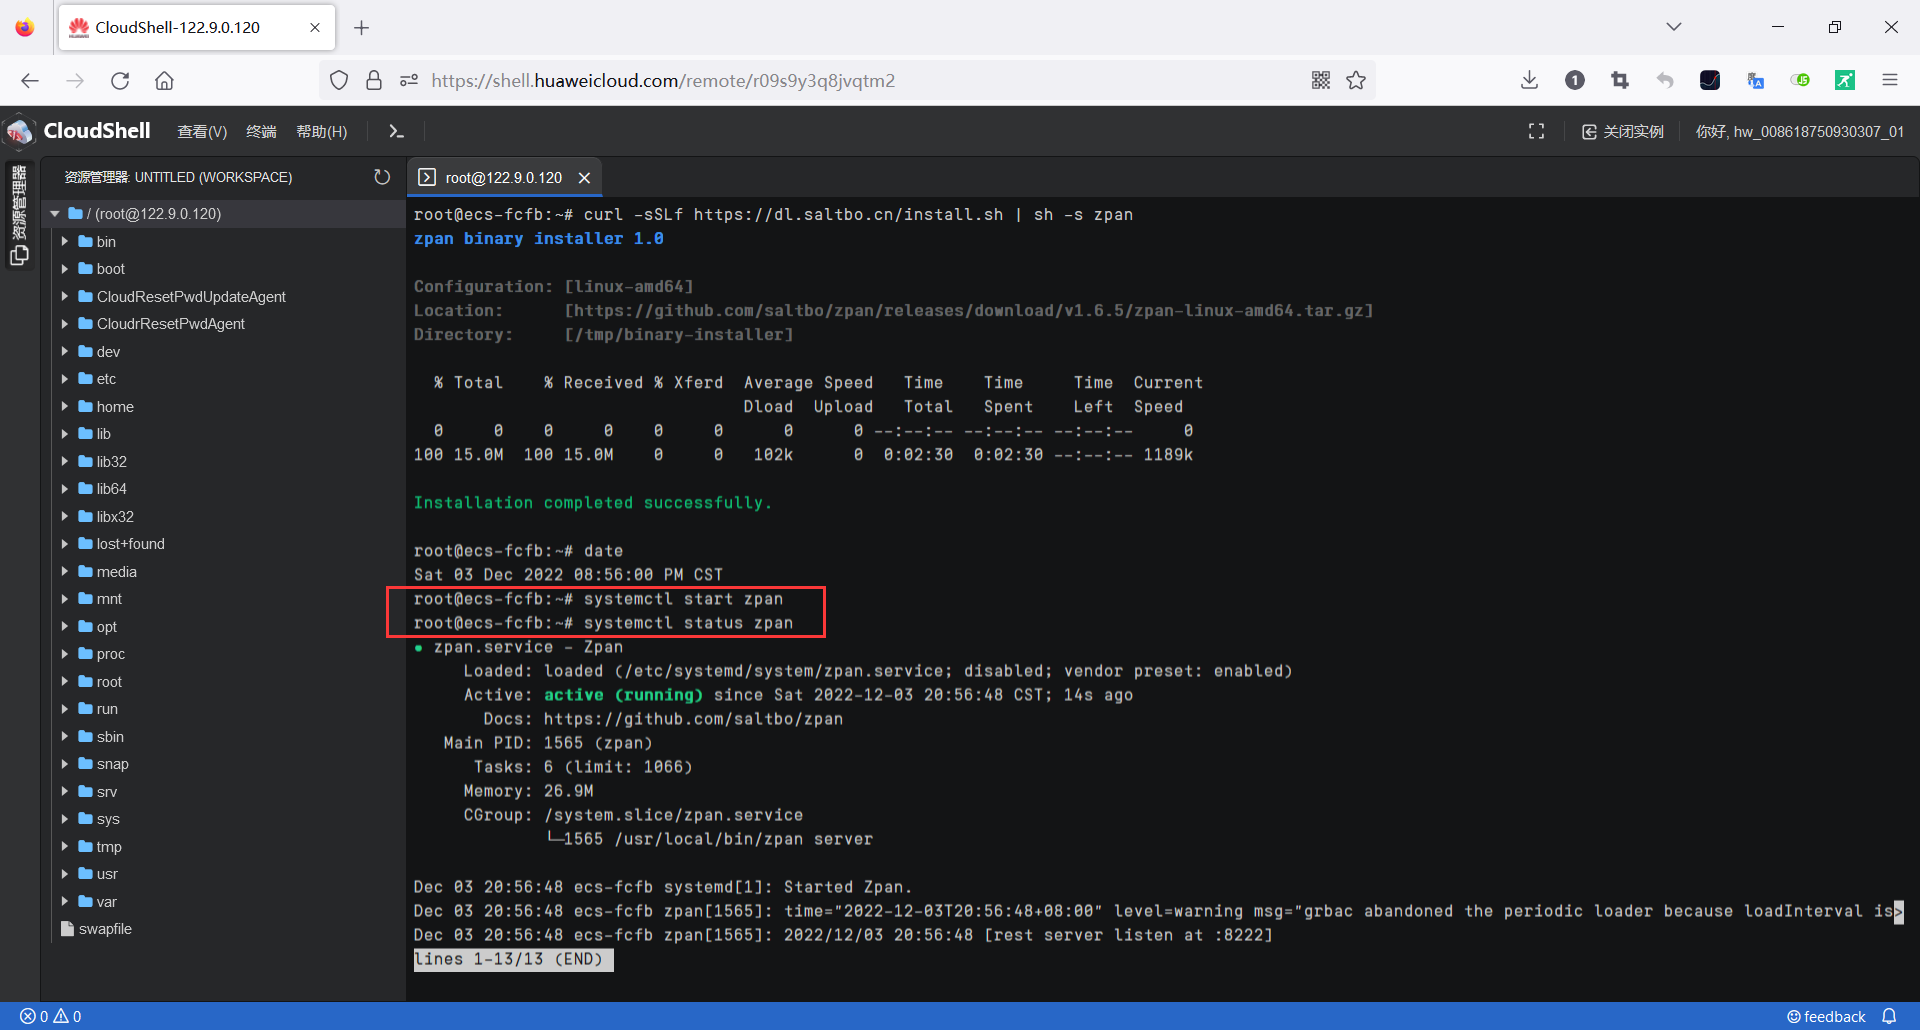Open the notifications bell in status bar
This screenshot has width=1920, height=1030.
[x=1889, y=1016]
